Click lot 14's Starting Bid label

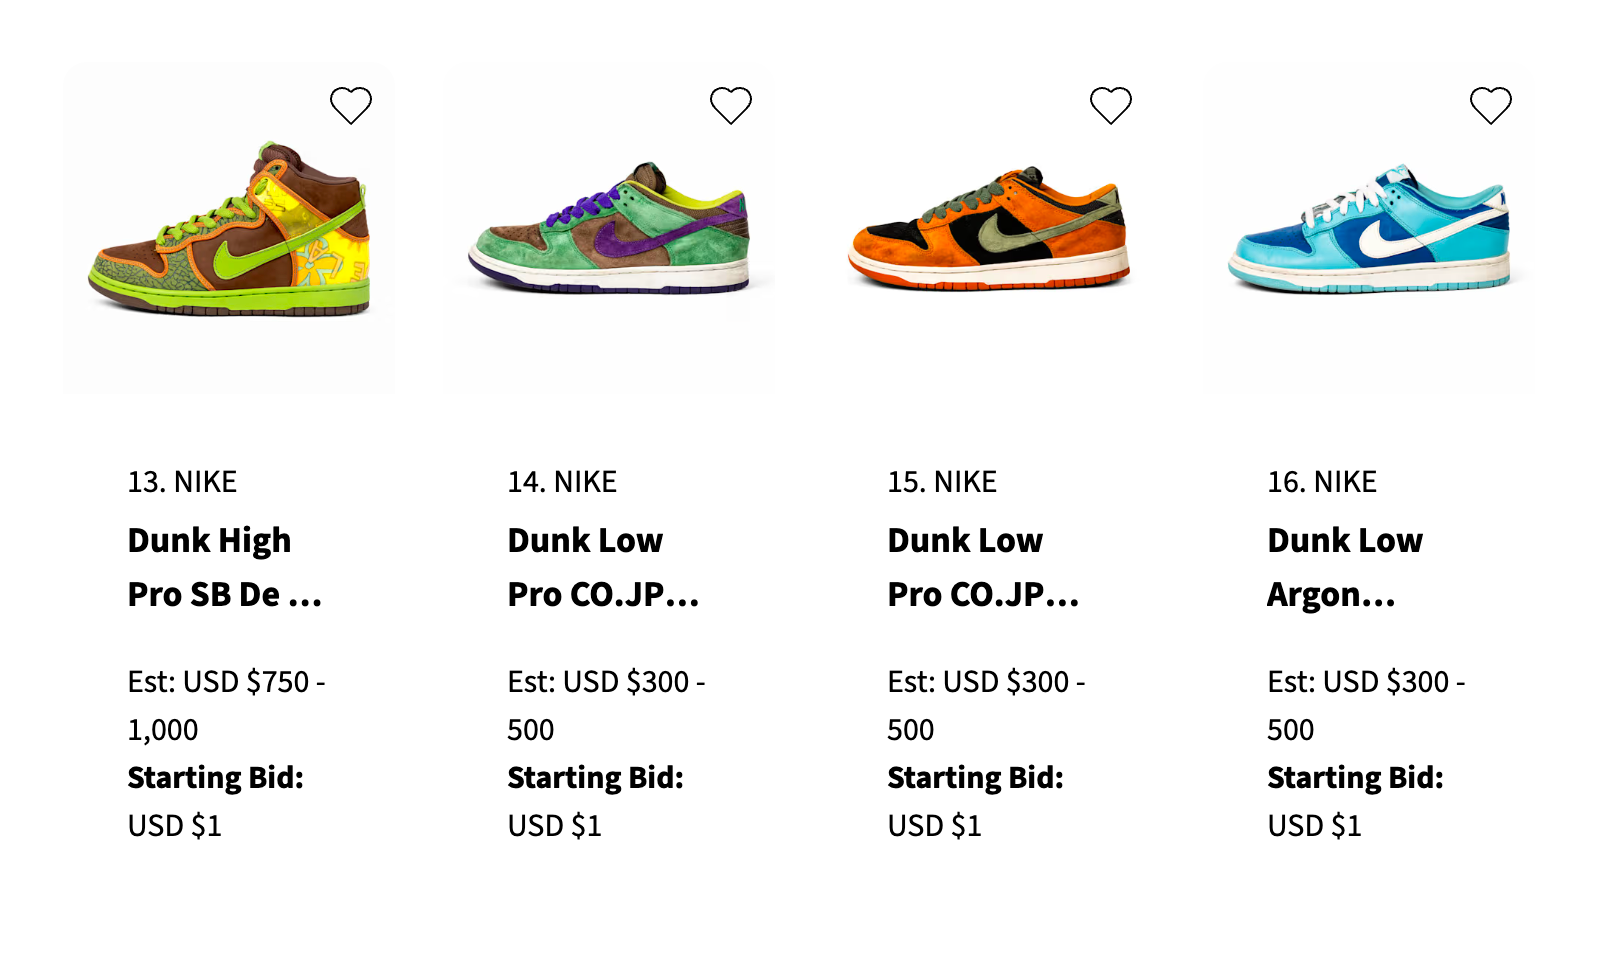point(595,778)
